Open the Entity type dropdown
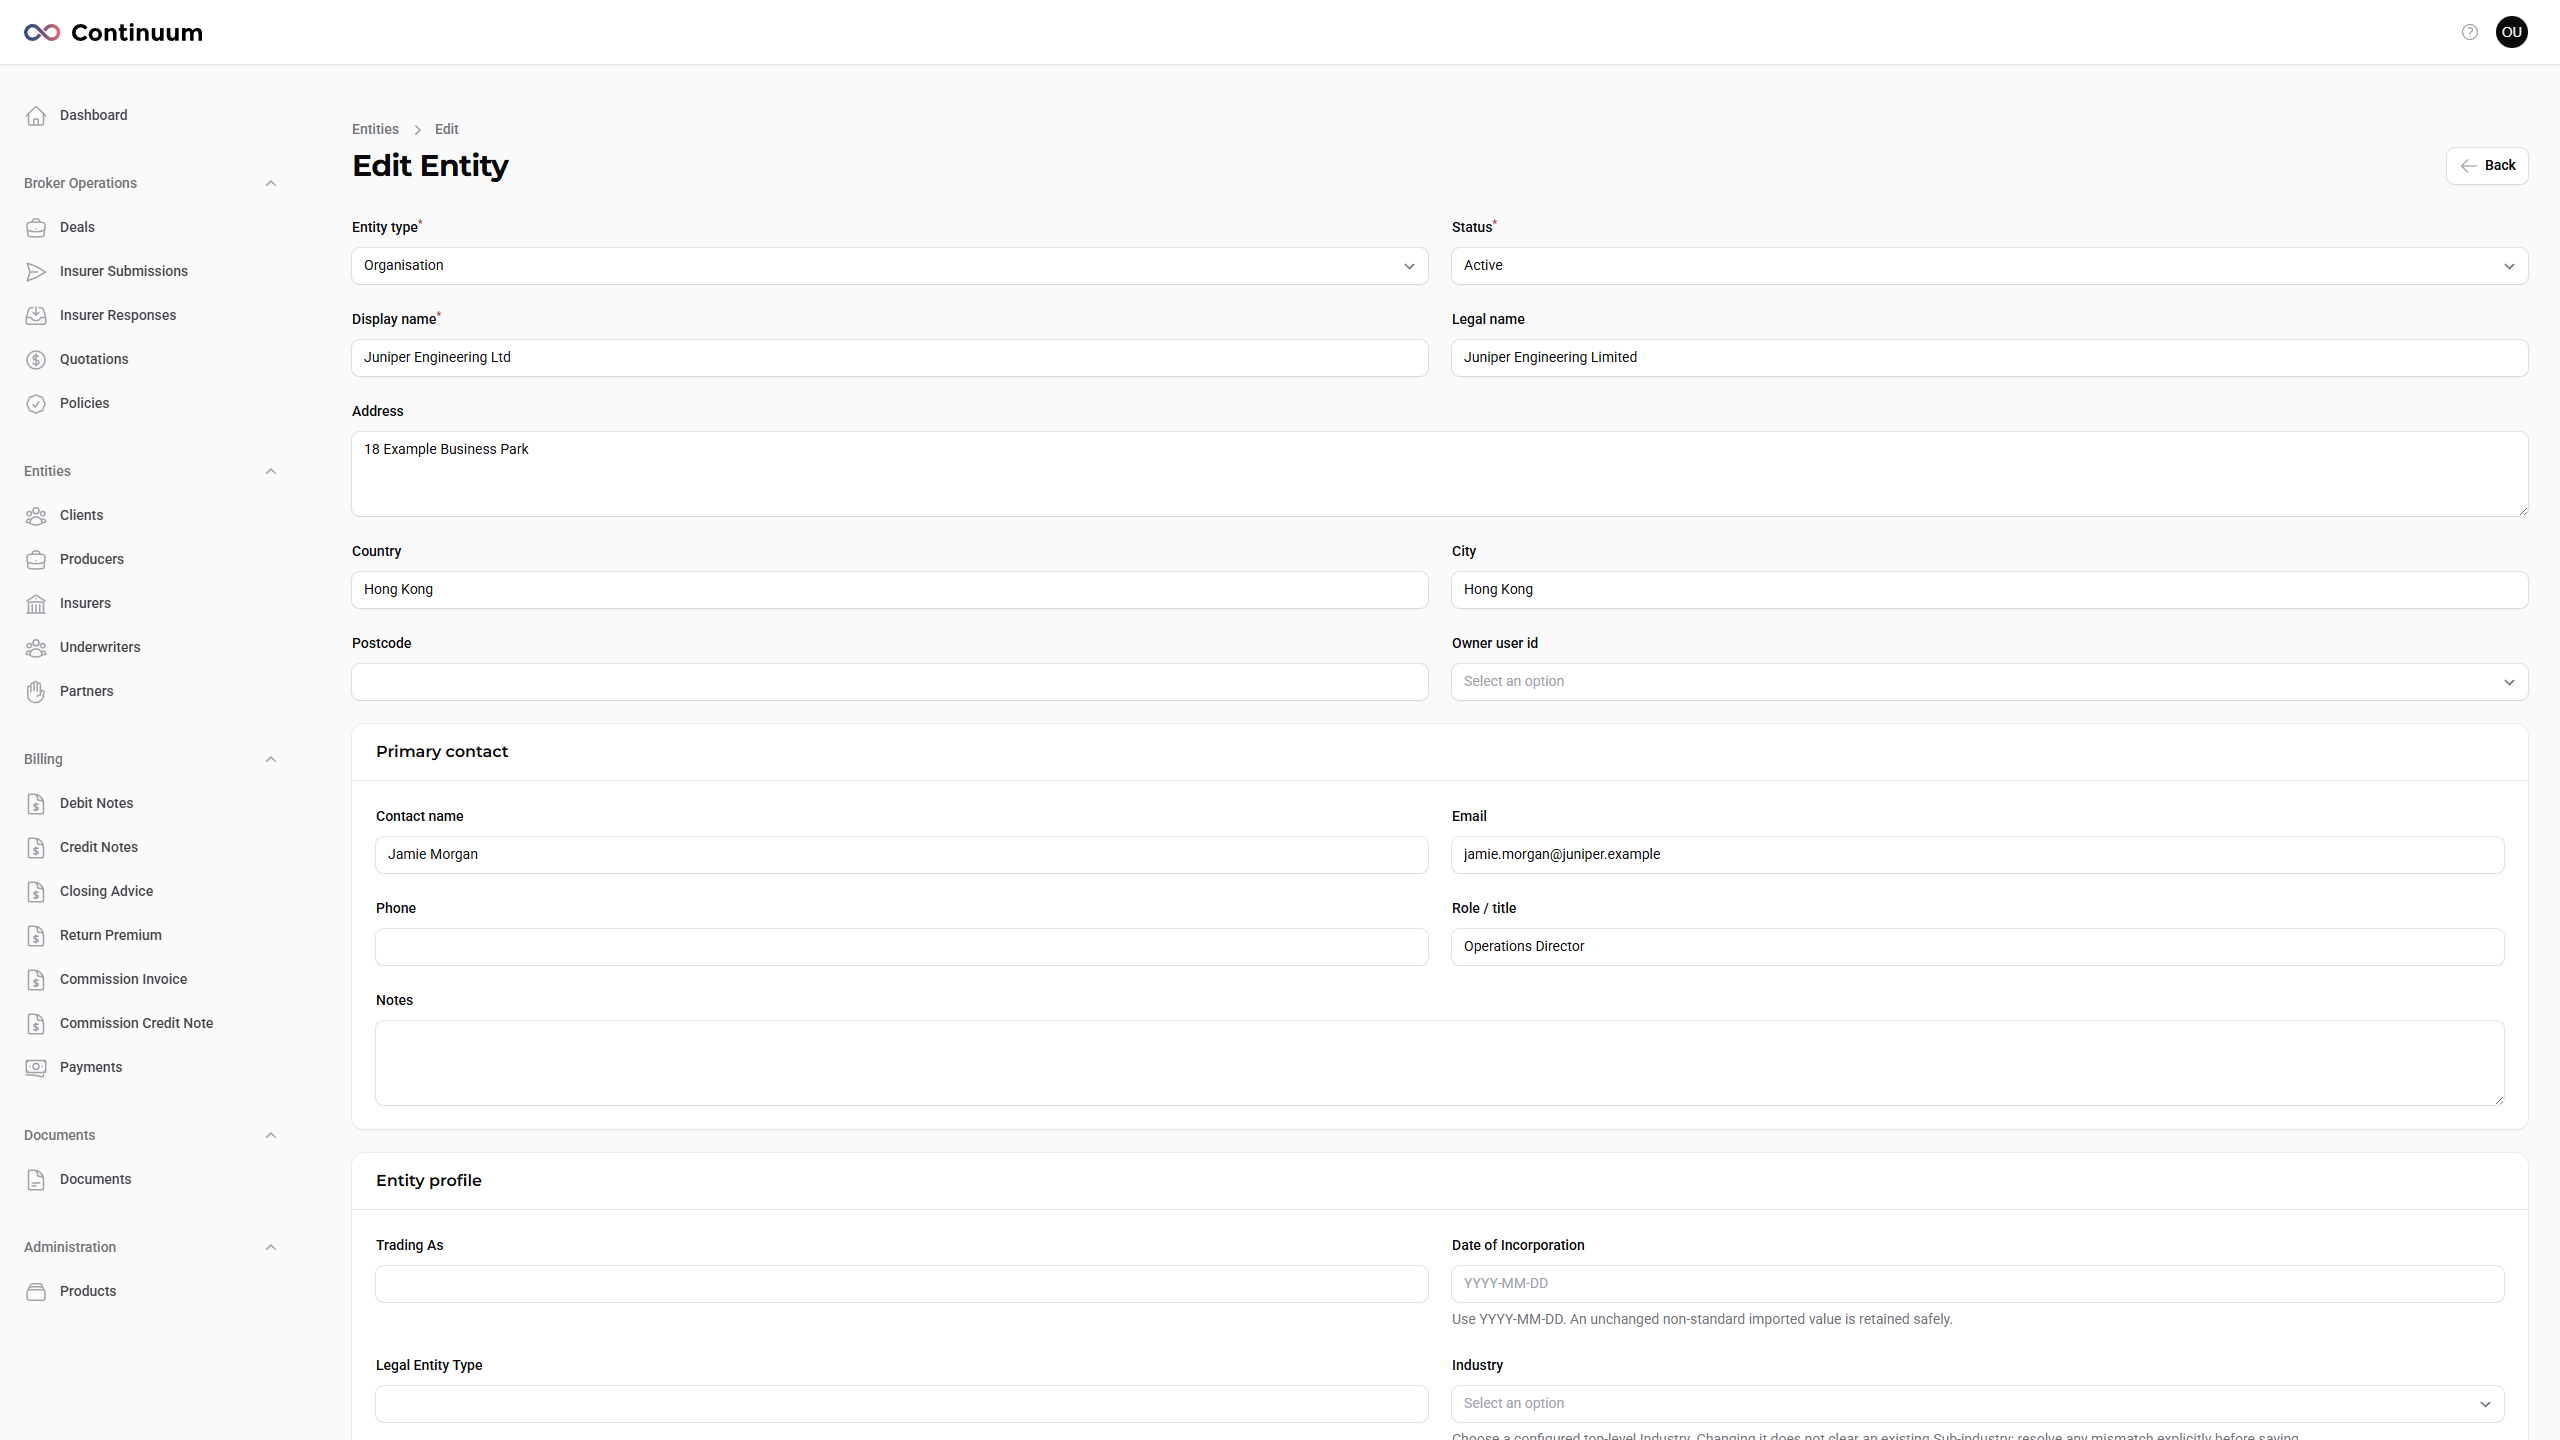The width and height of the screenshot is (2560, 1440). [889, 266]
